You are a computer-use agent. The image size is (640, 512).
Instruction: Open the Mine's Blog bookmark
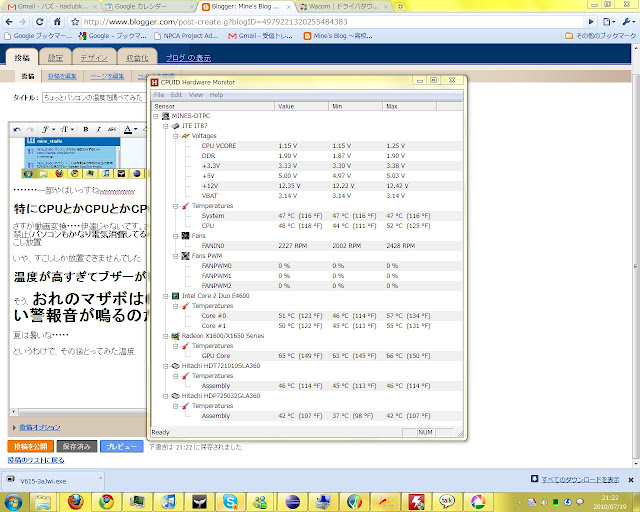tap(338, 36)
